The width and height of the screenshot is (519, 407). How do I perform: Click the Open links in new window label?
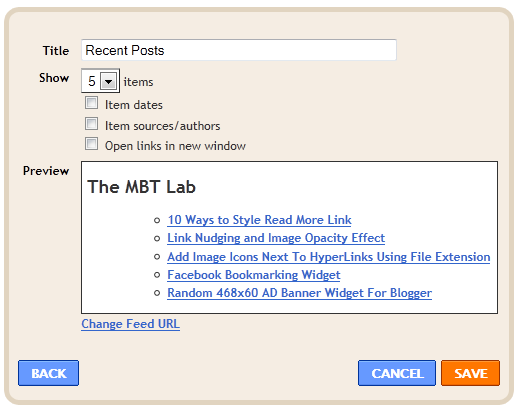175,146
